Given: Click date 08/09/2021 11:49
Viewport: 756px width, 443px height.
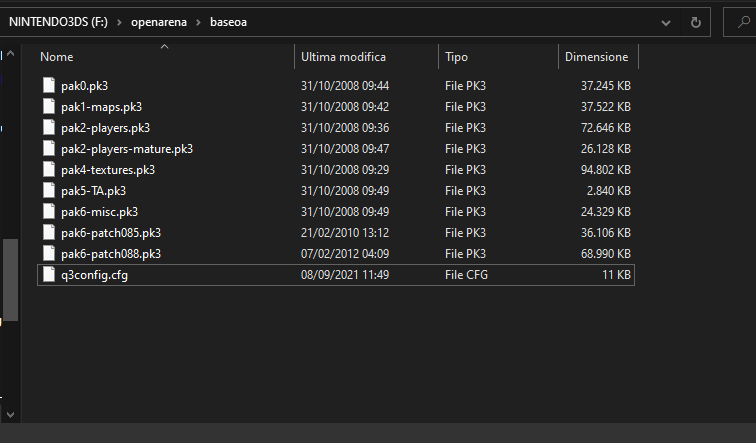Looking at the screenshot, I should tap(345, 275).
